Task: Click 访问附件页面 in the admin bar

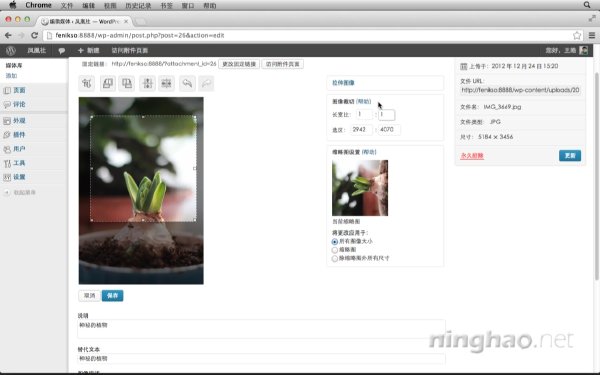Action: [x=130, y=50]
